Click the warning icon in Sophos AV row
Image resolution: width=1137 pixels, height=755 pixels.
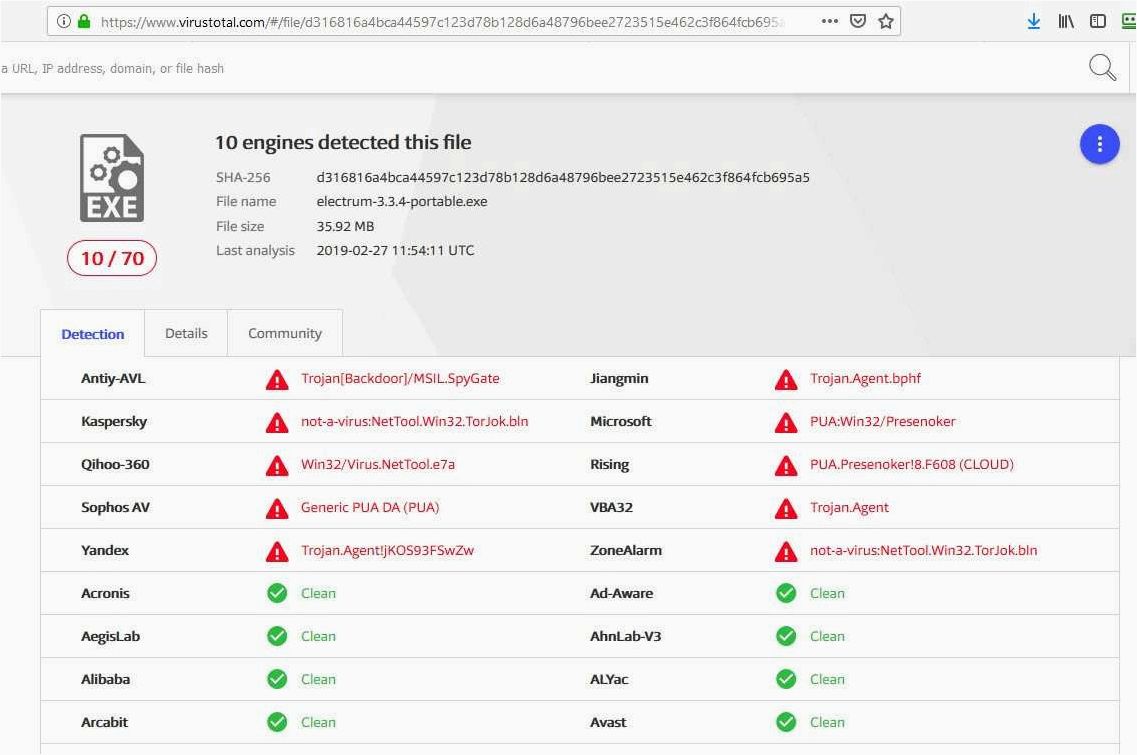[277, 508]
